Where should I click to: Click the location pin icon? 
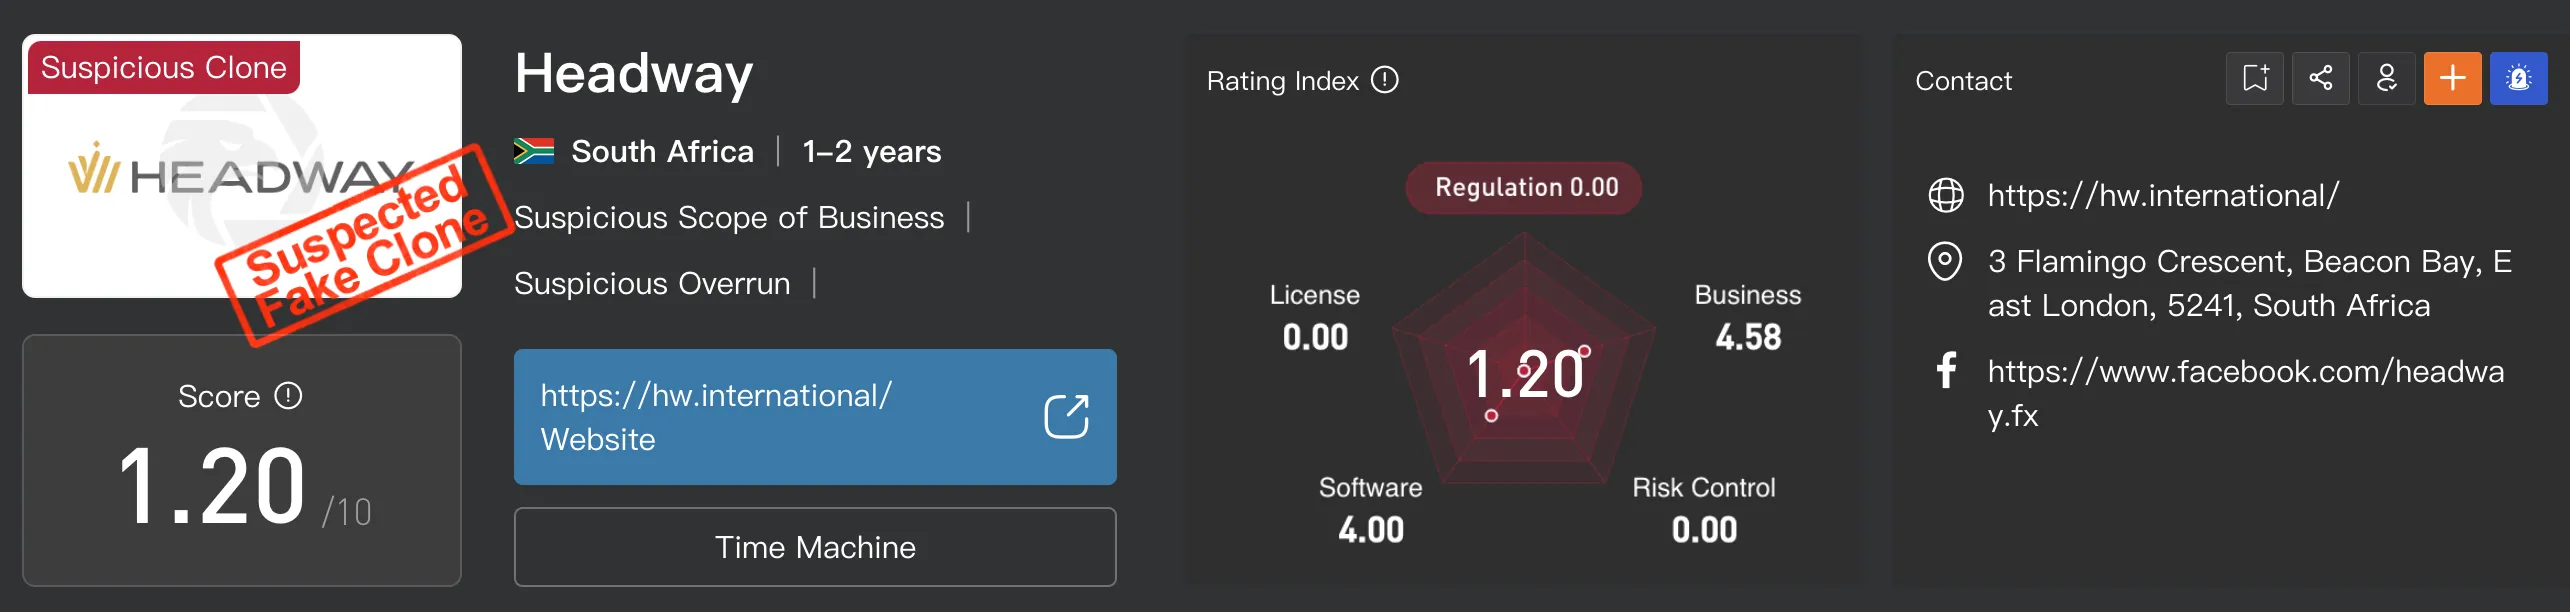[x=1945, y=262]
